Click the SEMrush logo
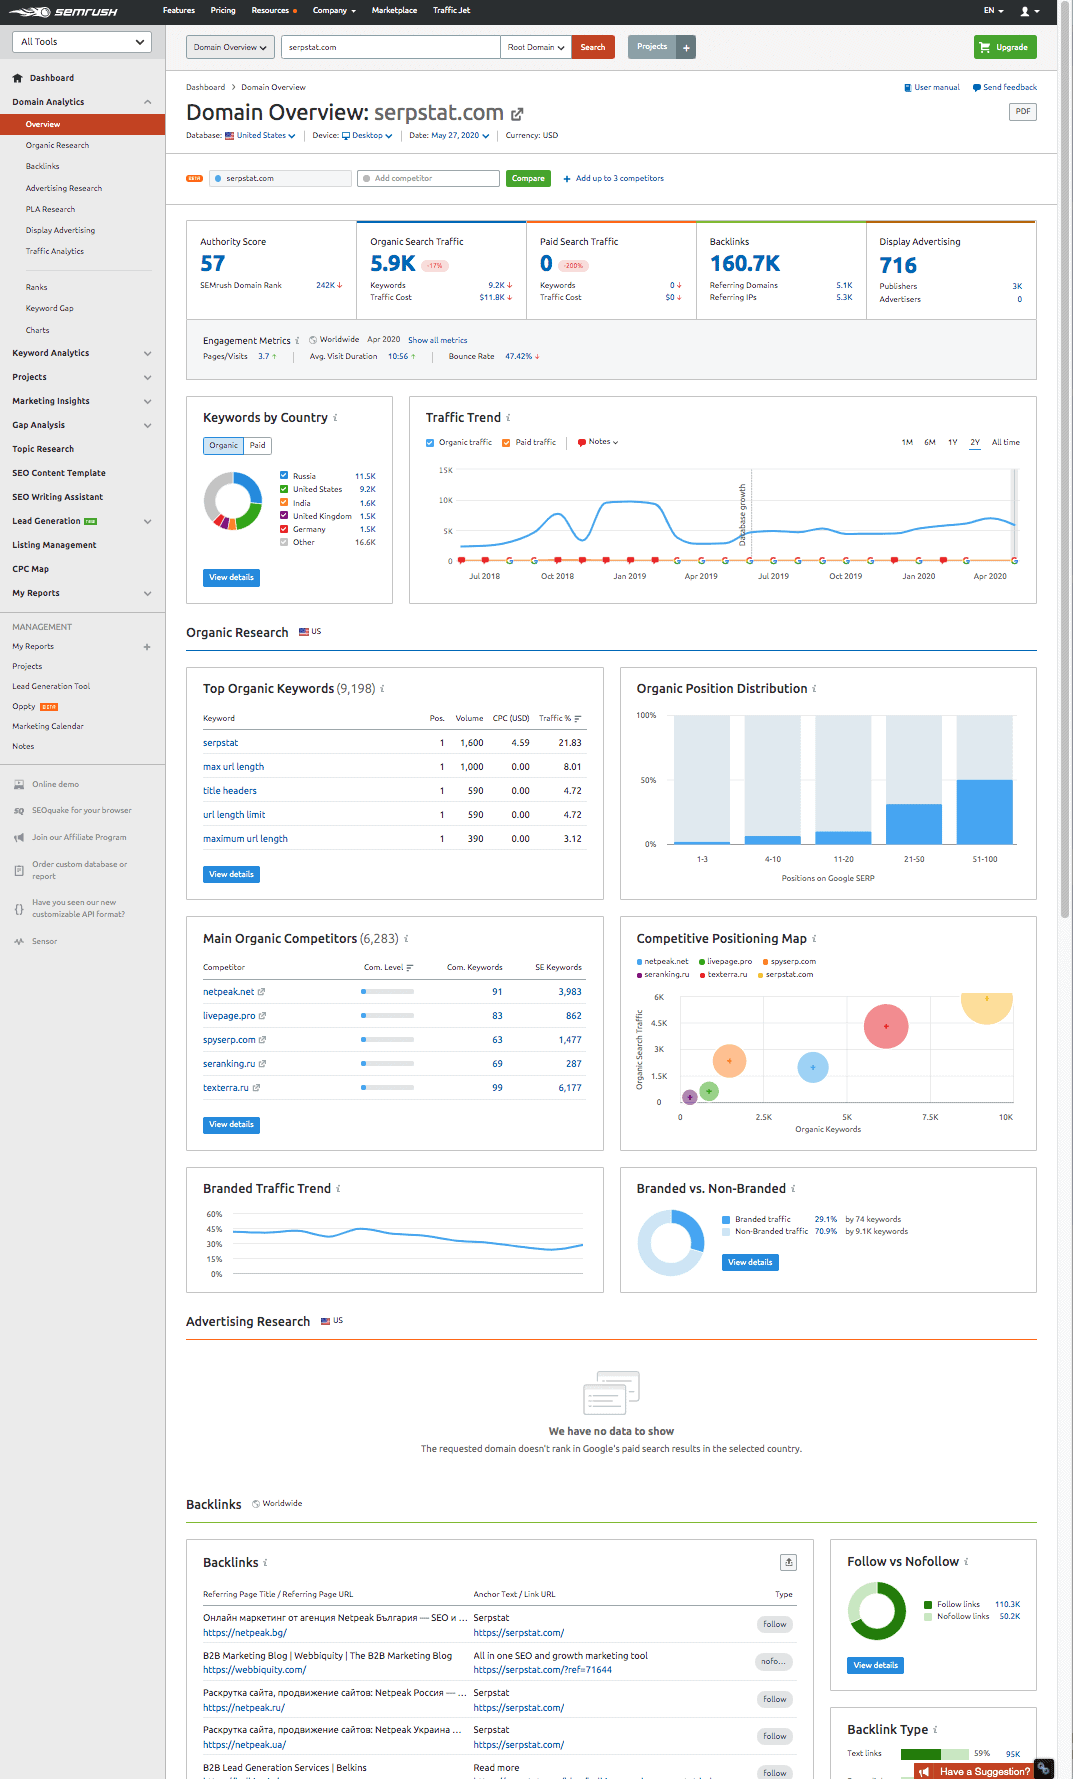Viewport: 1073px width, 1779px height. point(64,12)
